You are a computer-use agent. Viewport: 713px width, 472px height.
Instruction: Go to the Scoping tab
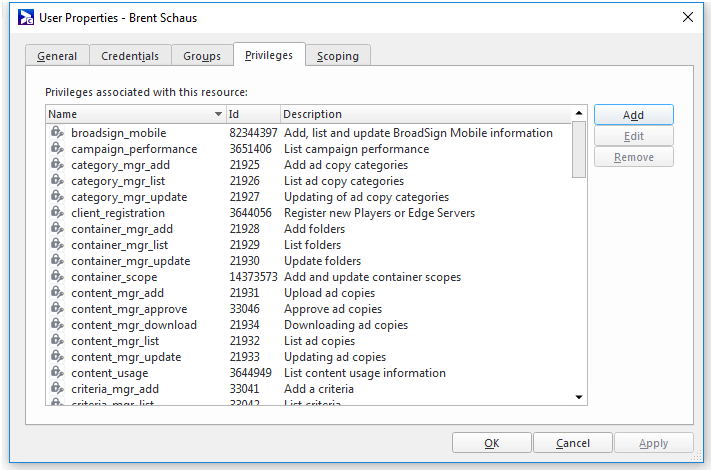[338, 56]
